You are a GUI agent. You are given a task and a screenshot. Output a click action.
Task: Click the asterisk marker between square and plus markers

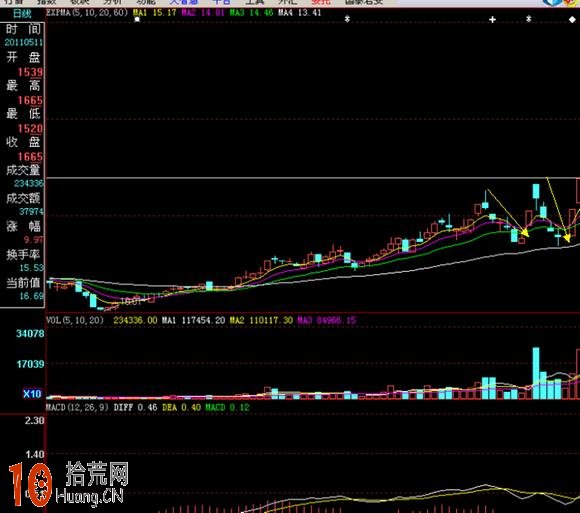[347, 19]
